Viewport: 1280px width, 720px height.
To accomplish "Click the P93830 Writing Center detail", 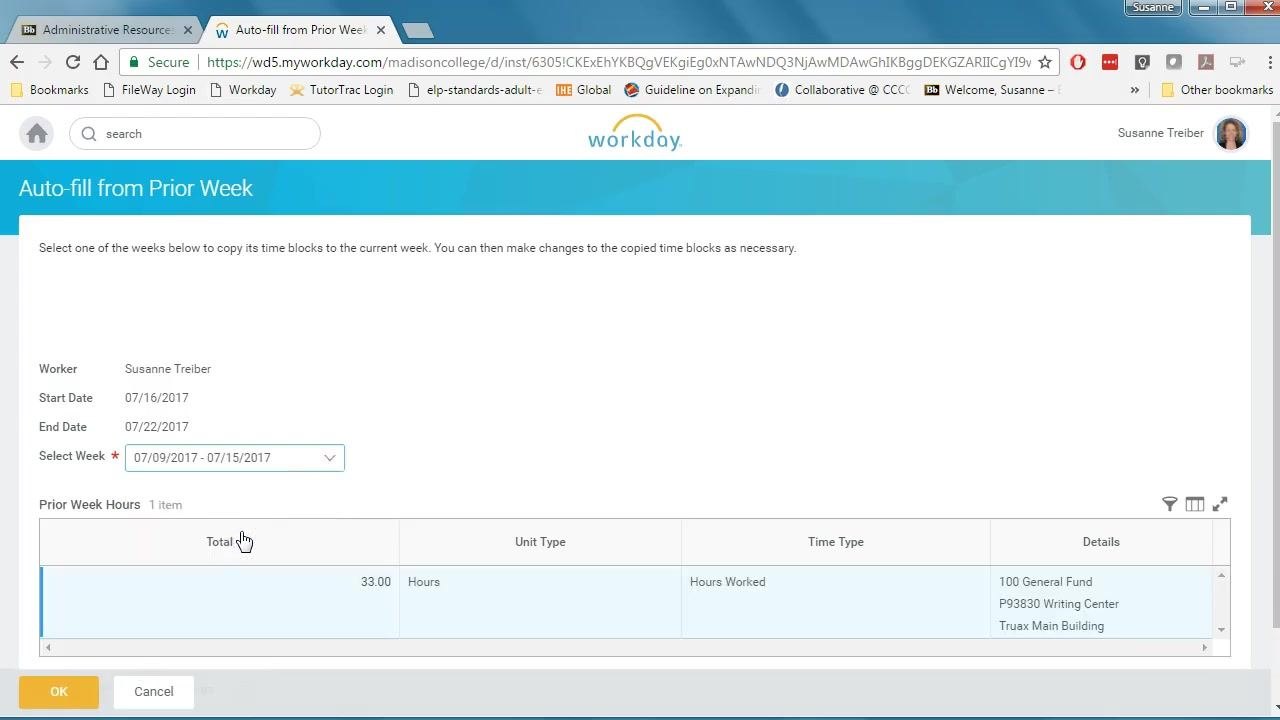I will click(x=1059, y=604).
